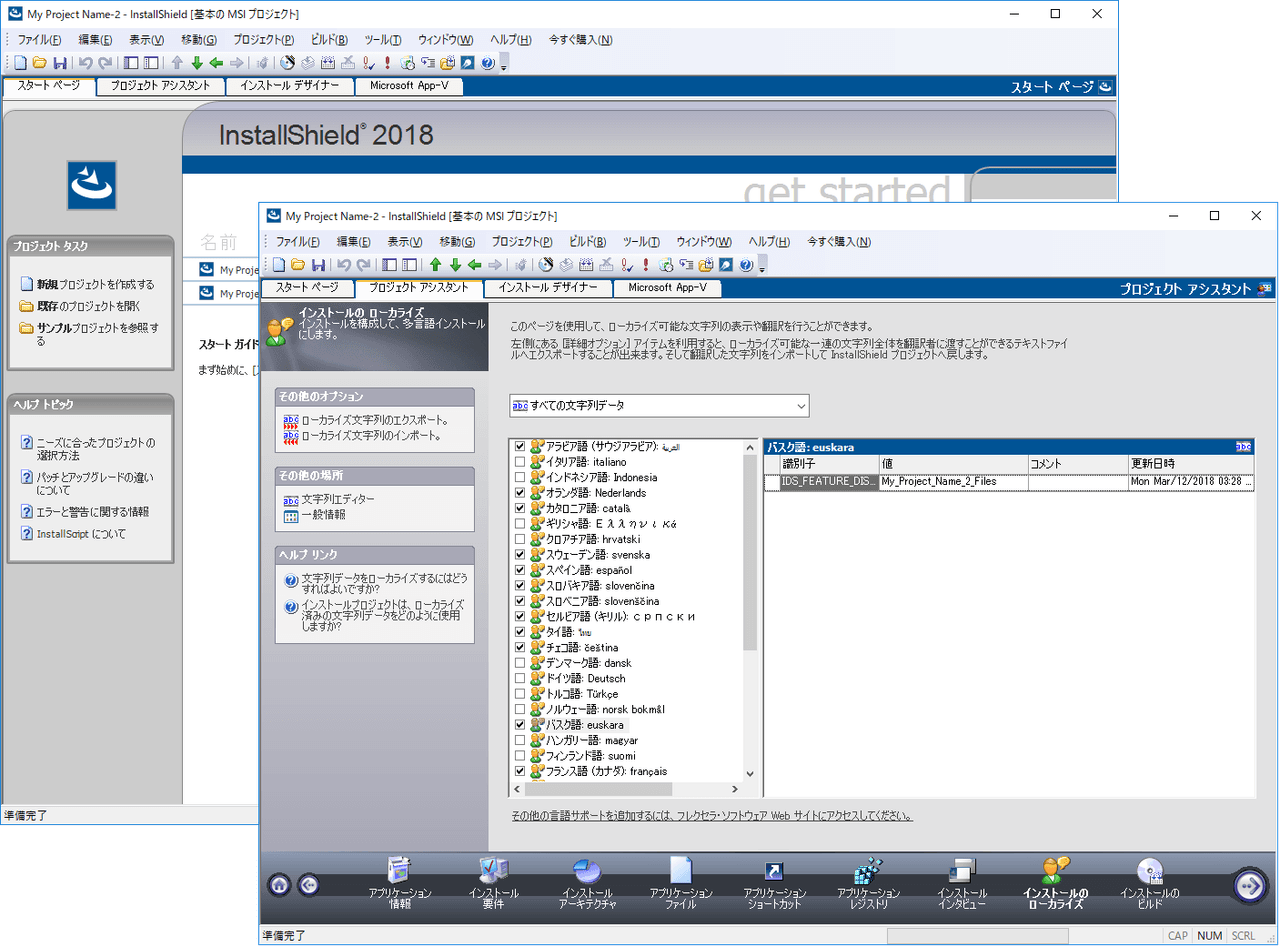Screen dimensions: 1280x946
Task: Advance with the bottom bar's round next arrow
Action: [x=1249, y=884]
